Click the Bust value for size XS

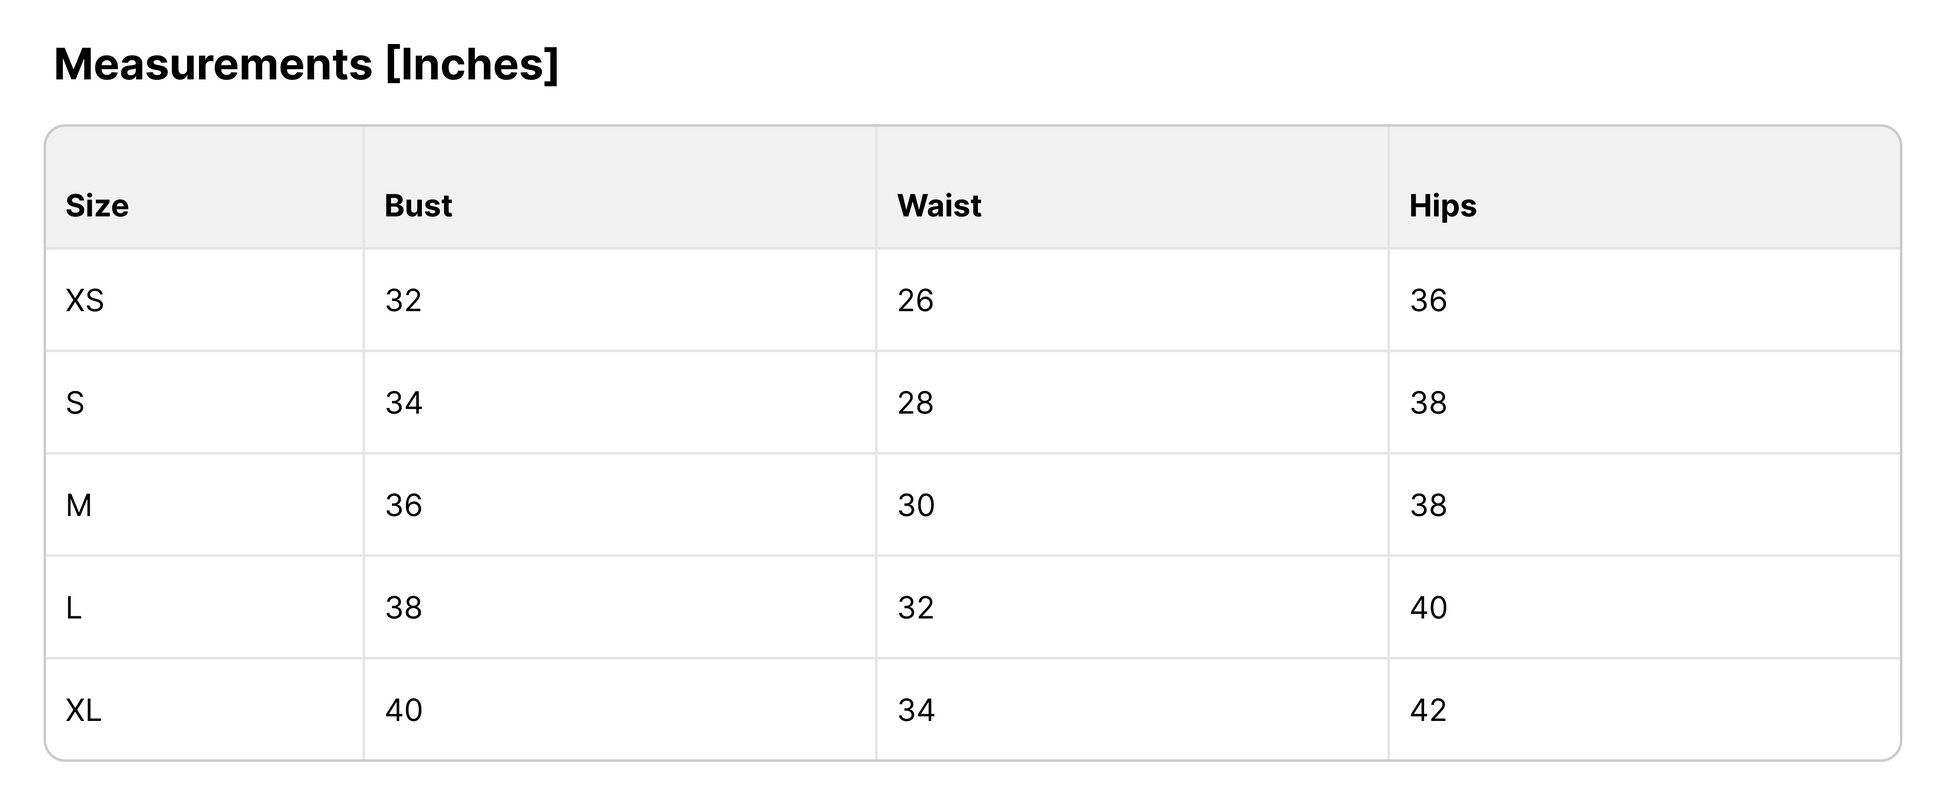(403, 301)
